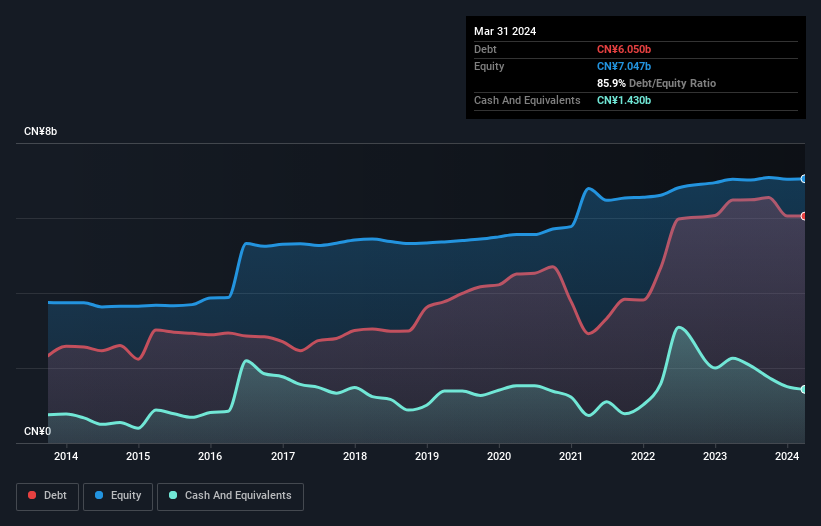
Task: Click the 2014 x-axis label
Action: tap(66, 456)
